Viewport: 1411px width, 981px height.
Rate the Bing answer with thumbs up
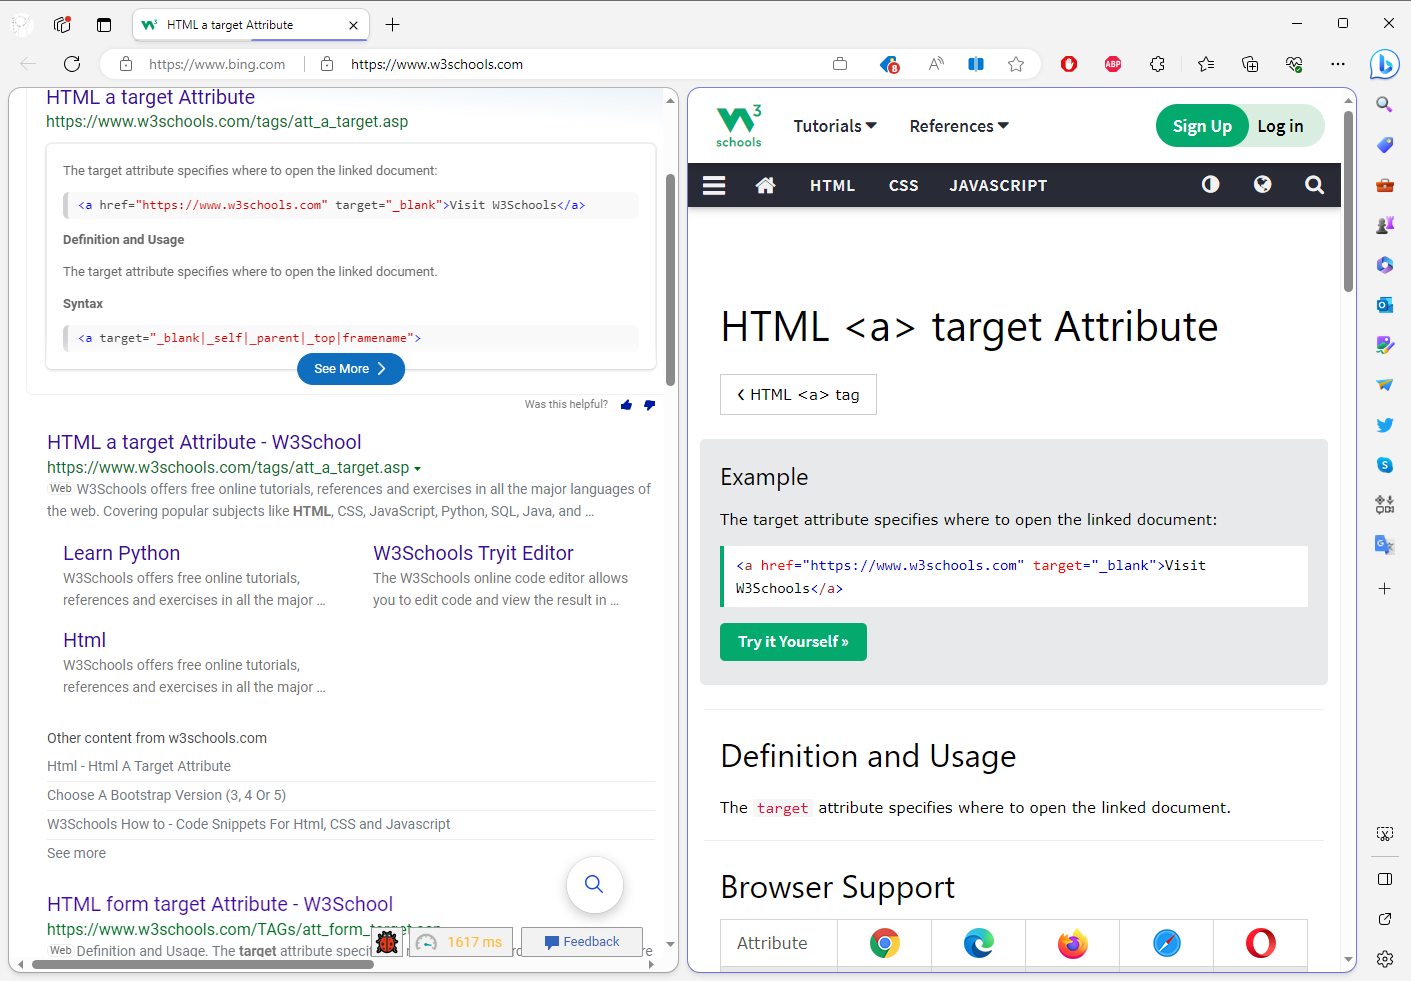click(626, 405)
